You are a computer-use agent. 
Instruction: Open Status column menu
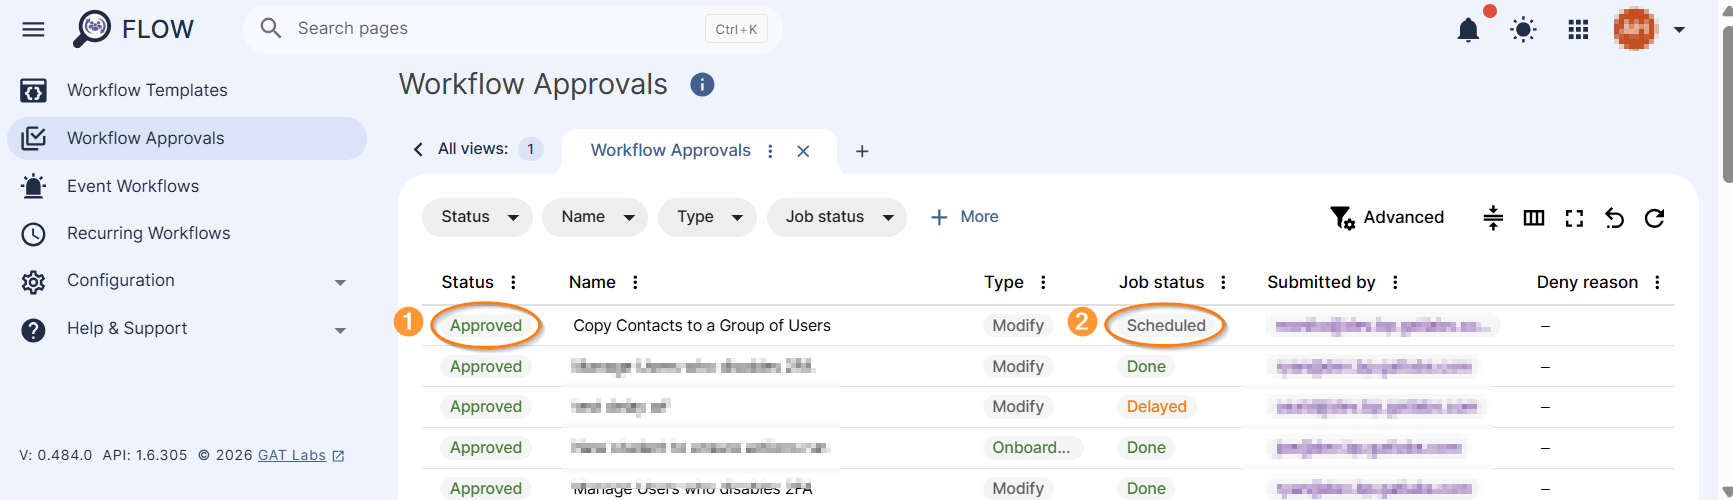click(x=513, y=282)
